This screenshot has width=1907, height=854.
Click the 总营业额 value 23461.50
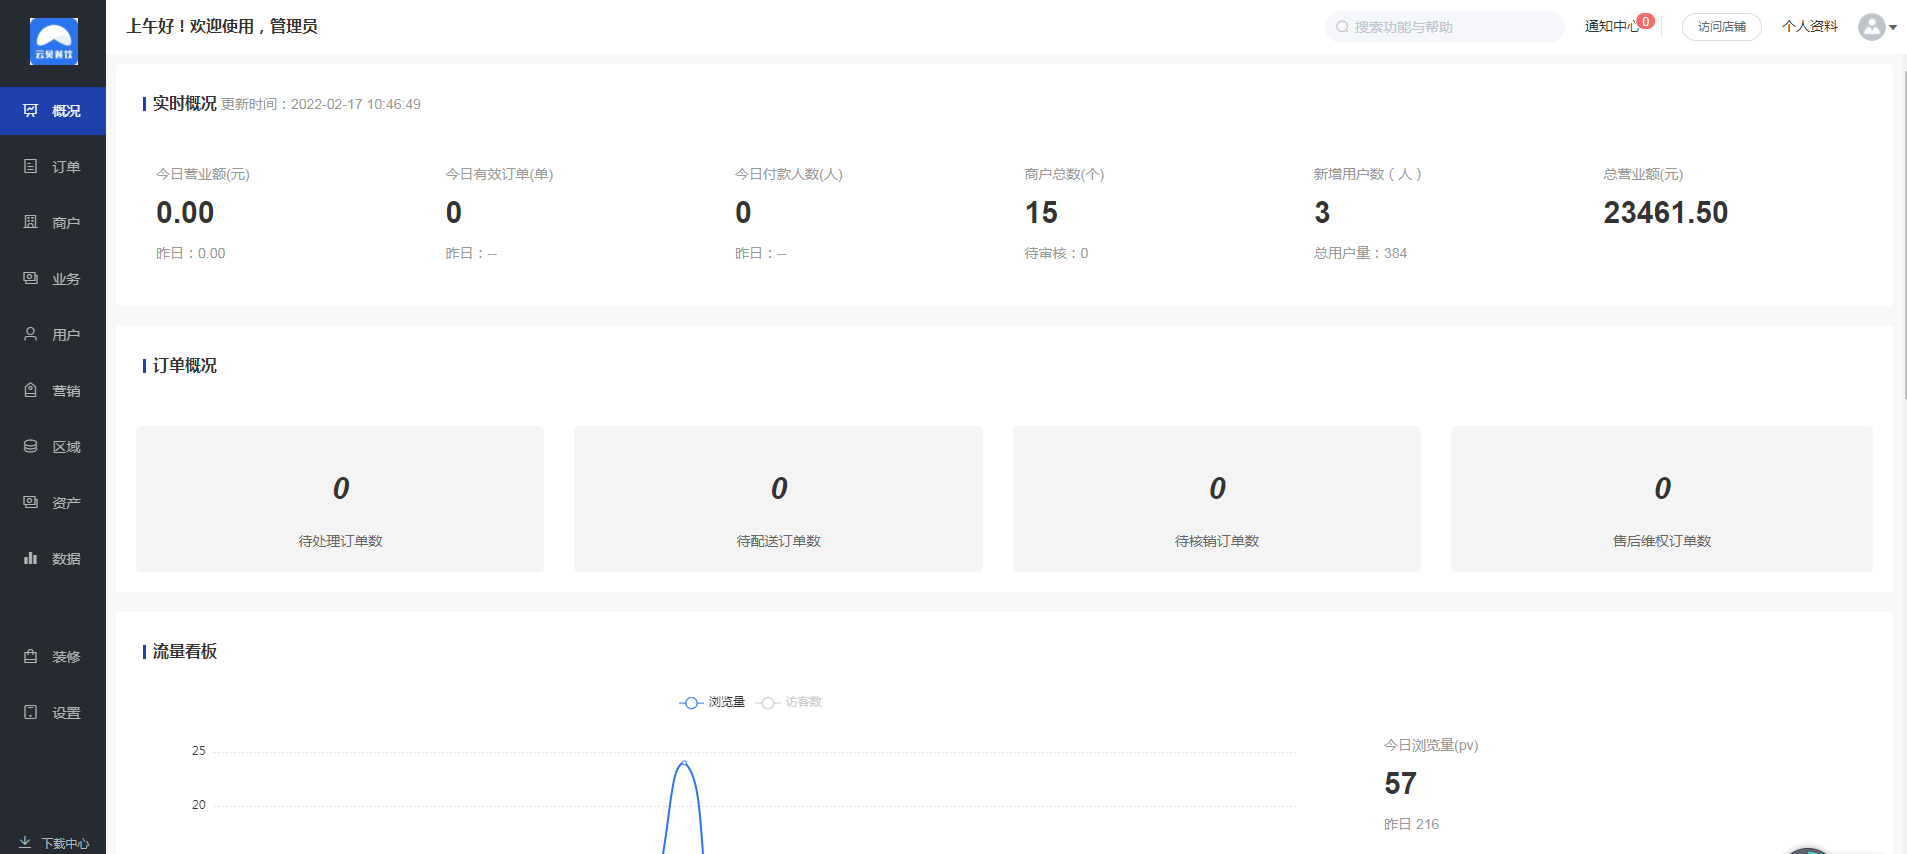pos(1666,213)
